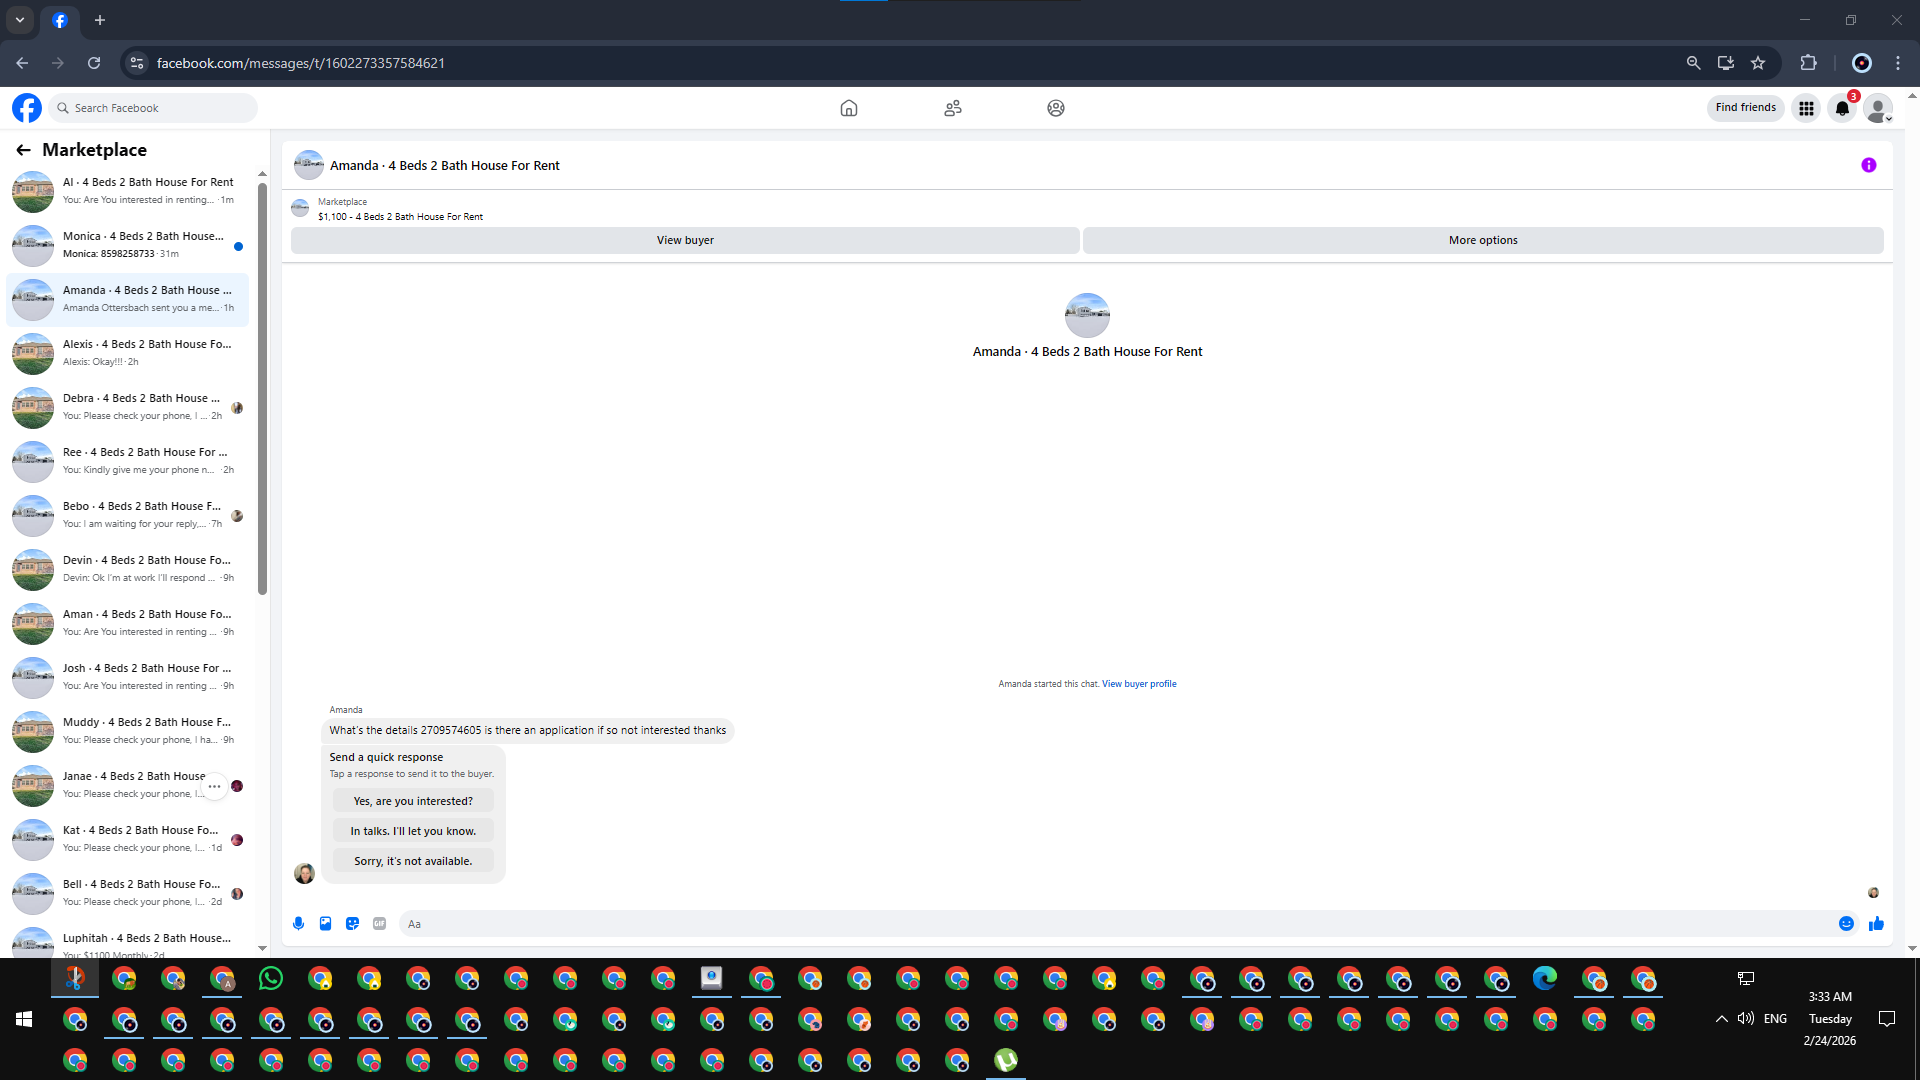Click the View buyer profile link

pos(1139,684)
